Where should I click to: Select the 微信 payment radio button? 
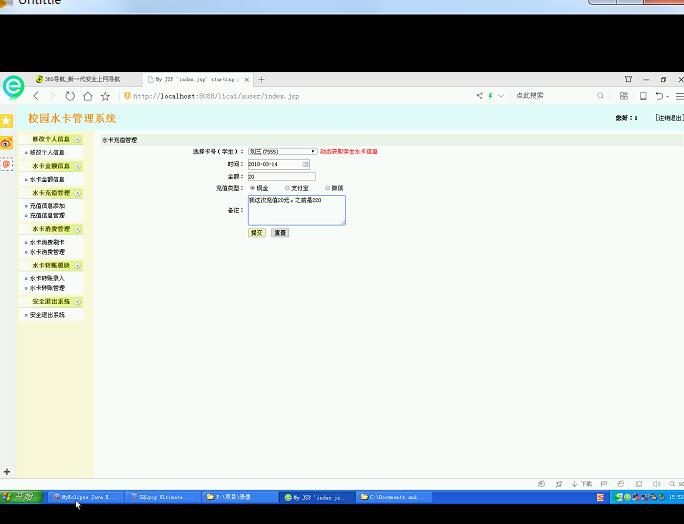coord(328,188)
